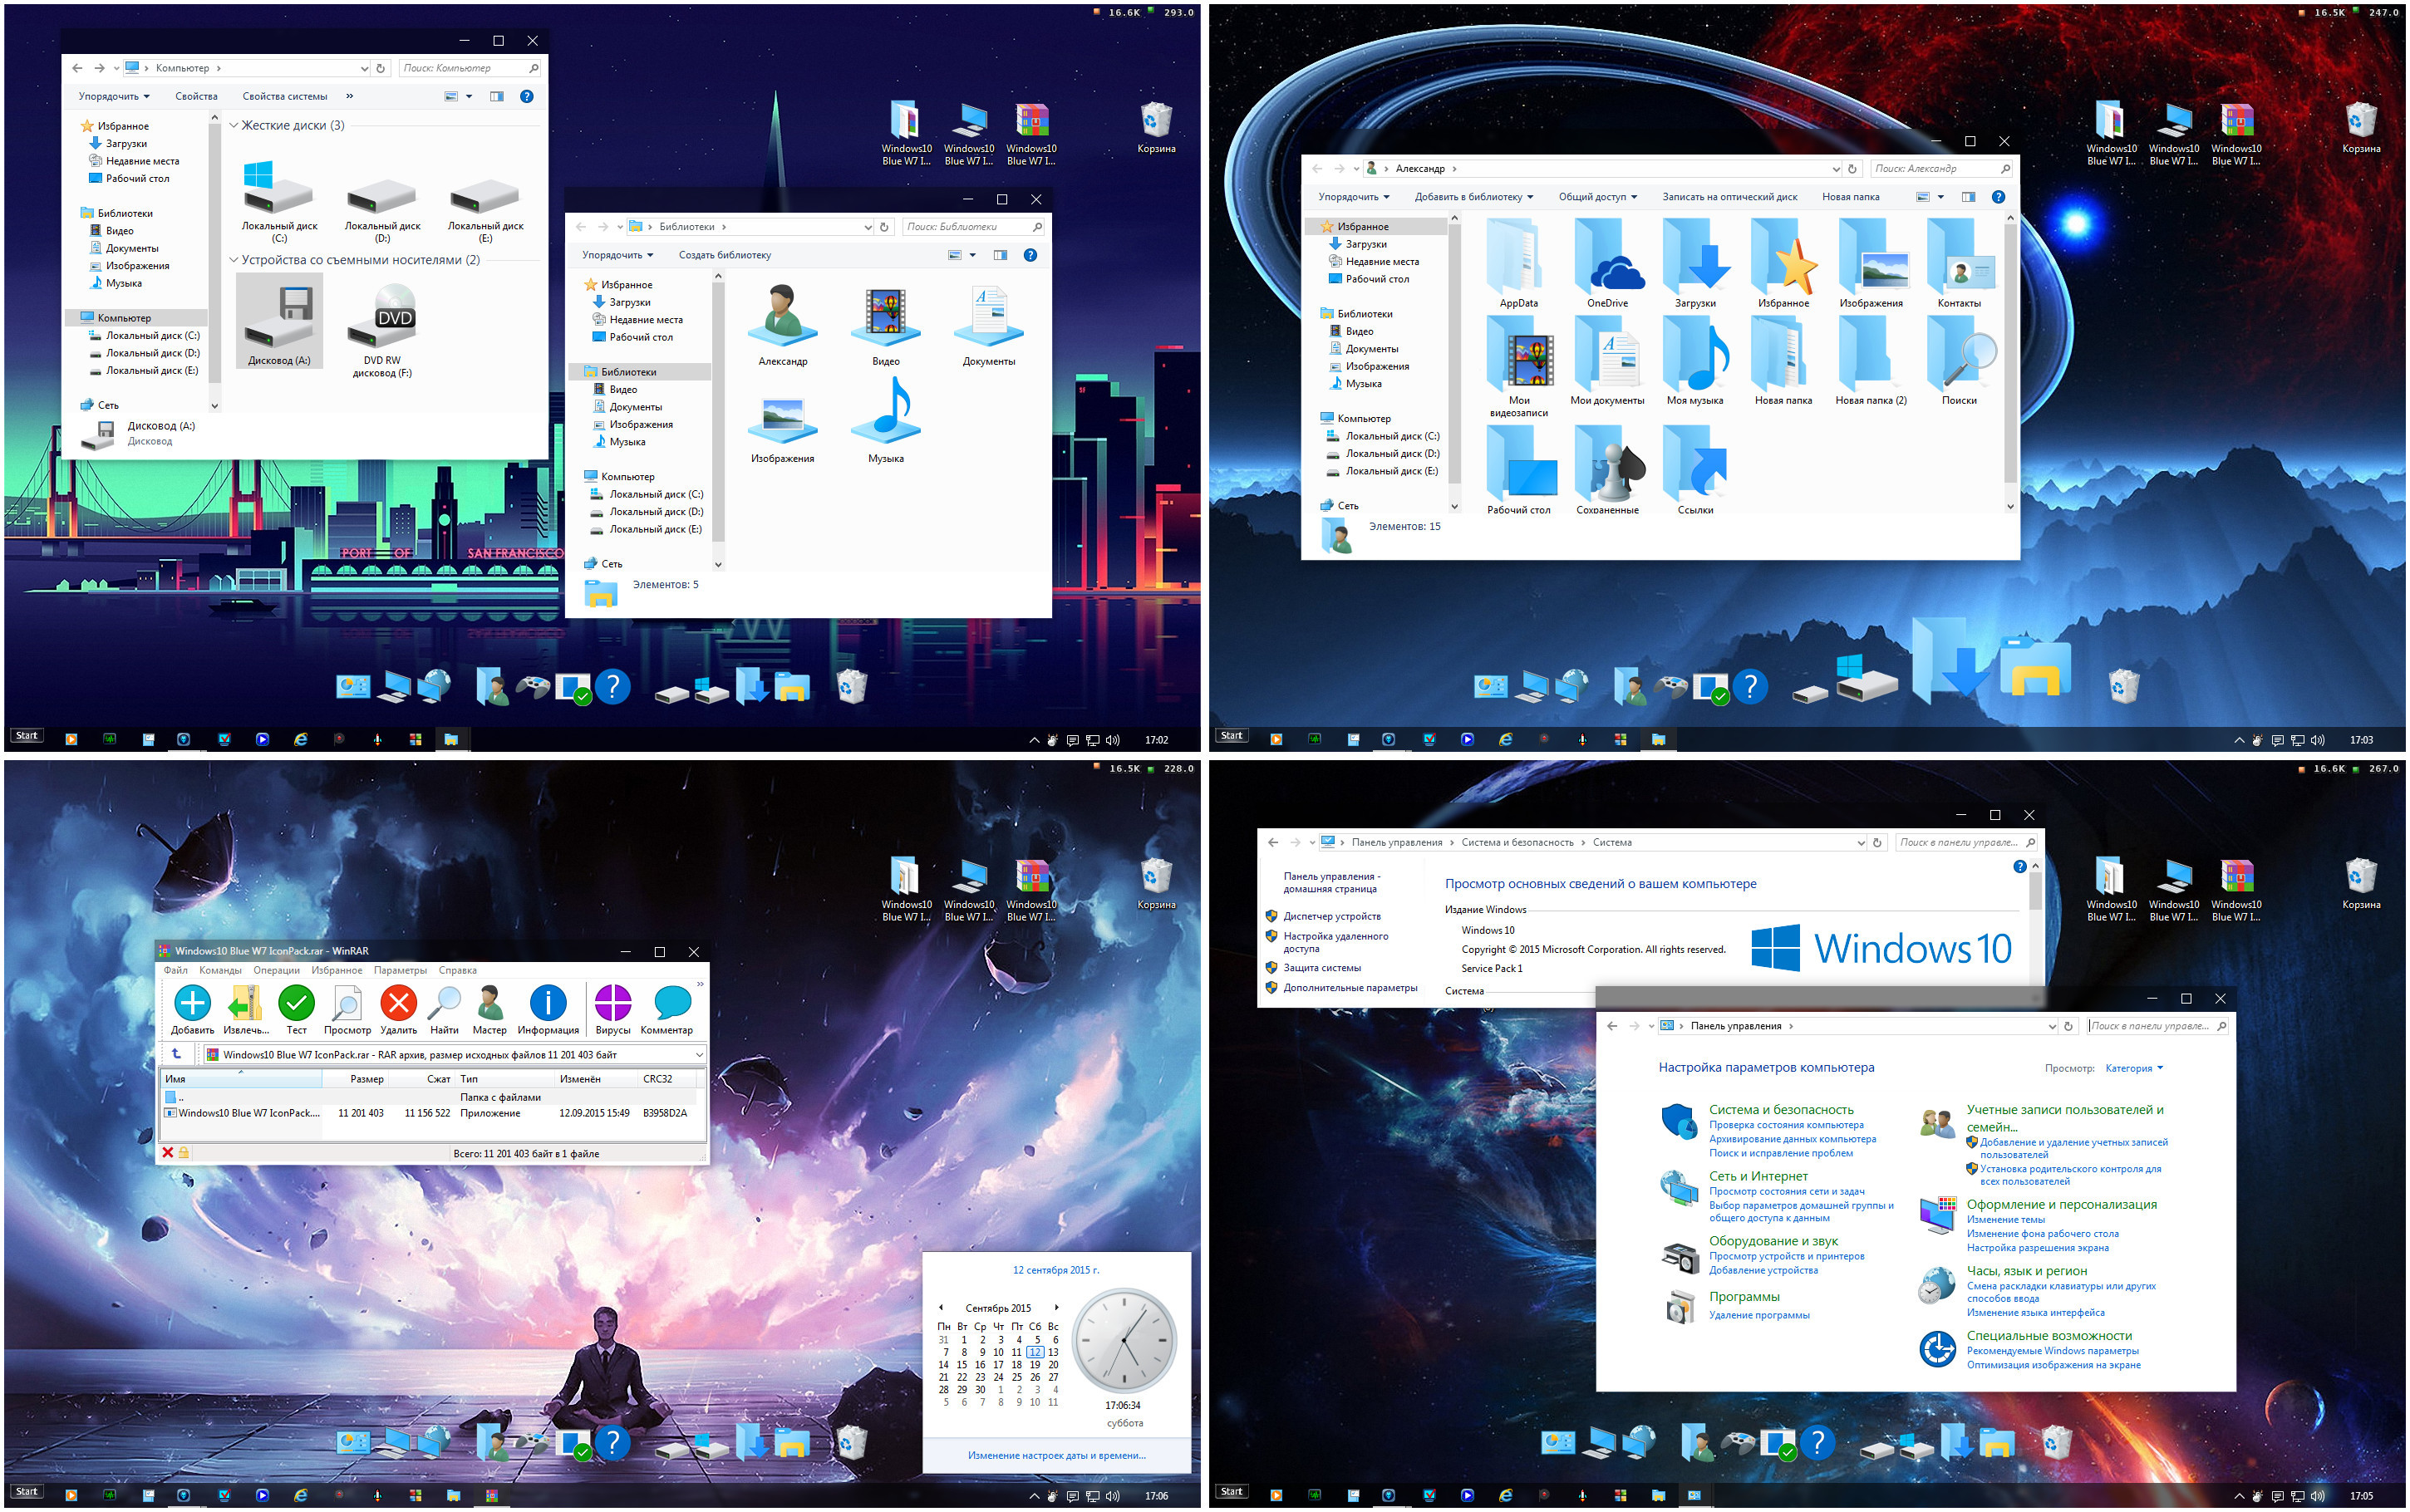This screenshot has height=1512, width=2410.
Task: Click WinRAR's Добавить (Add) toolbar icon
Action: [x=192, y=1003]
